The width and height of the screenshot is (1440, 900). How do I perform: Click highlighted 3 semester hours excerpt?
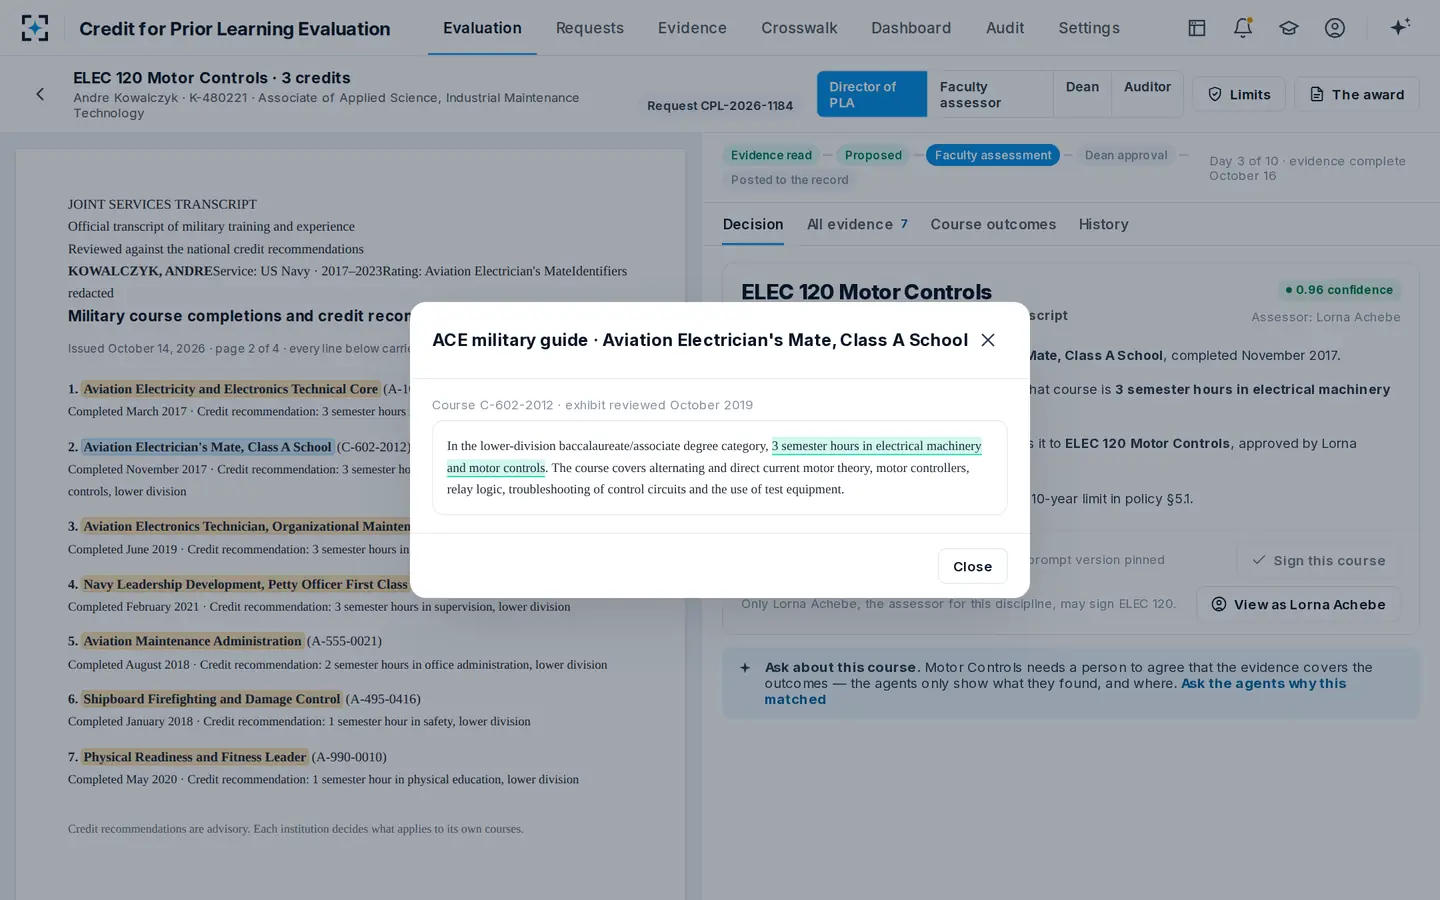pyautogui.click(x=714, y=456)
